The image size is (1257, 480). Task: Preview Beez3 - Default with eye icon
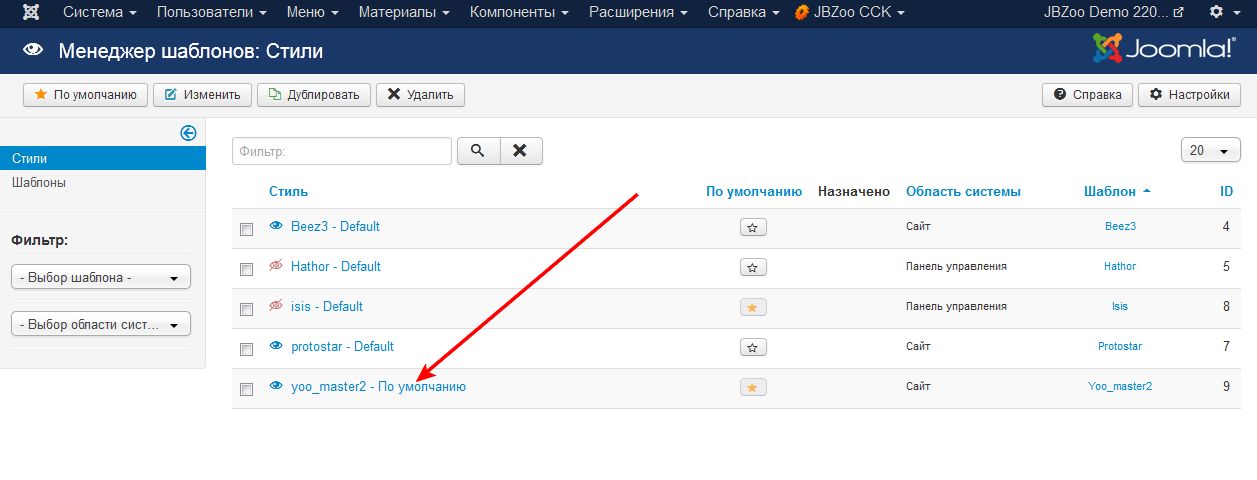tap(277, 226)
